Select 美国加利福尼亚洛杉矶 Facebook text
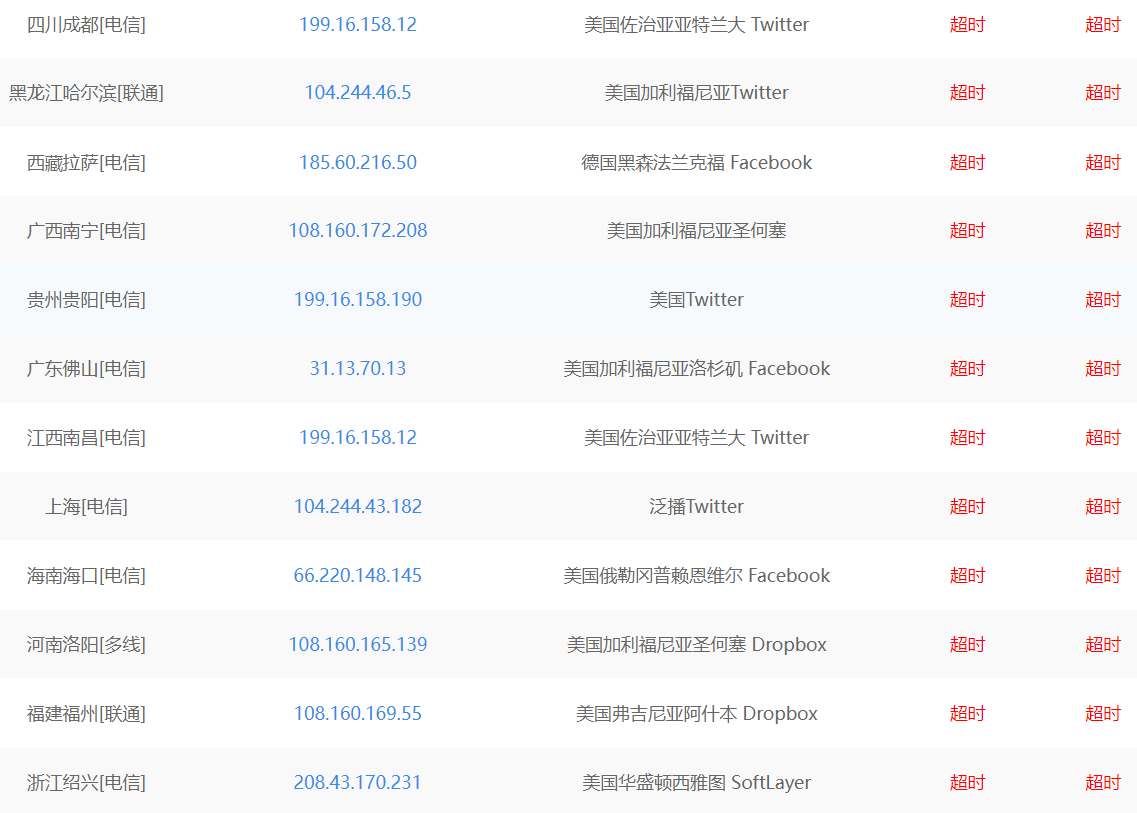The image size is (1137, 813). [x=696, y=368]
